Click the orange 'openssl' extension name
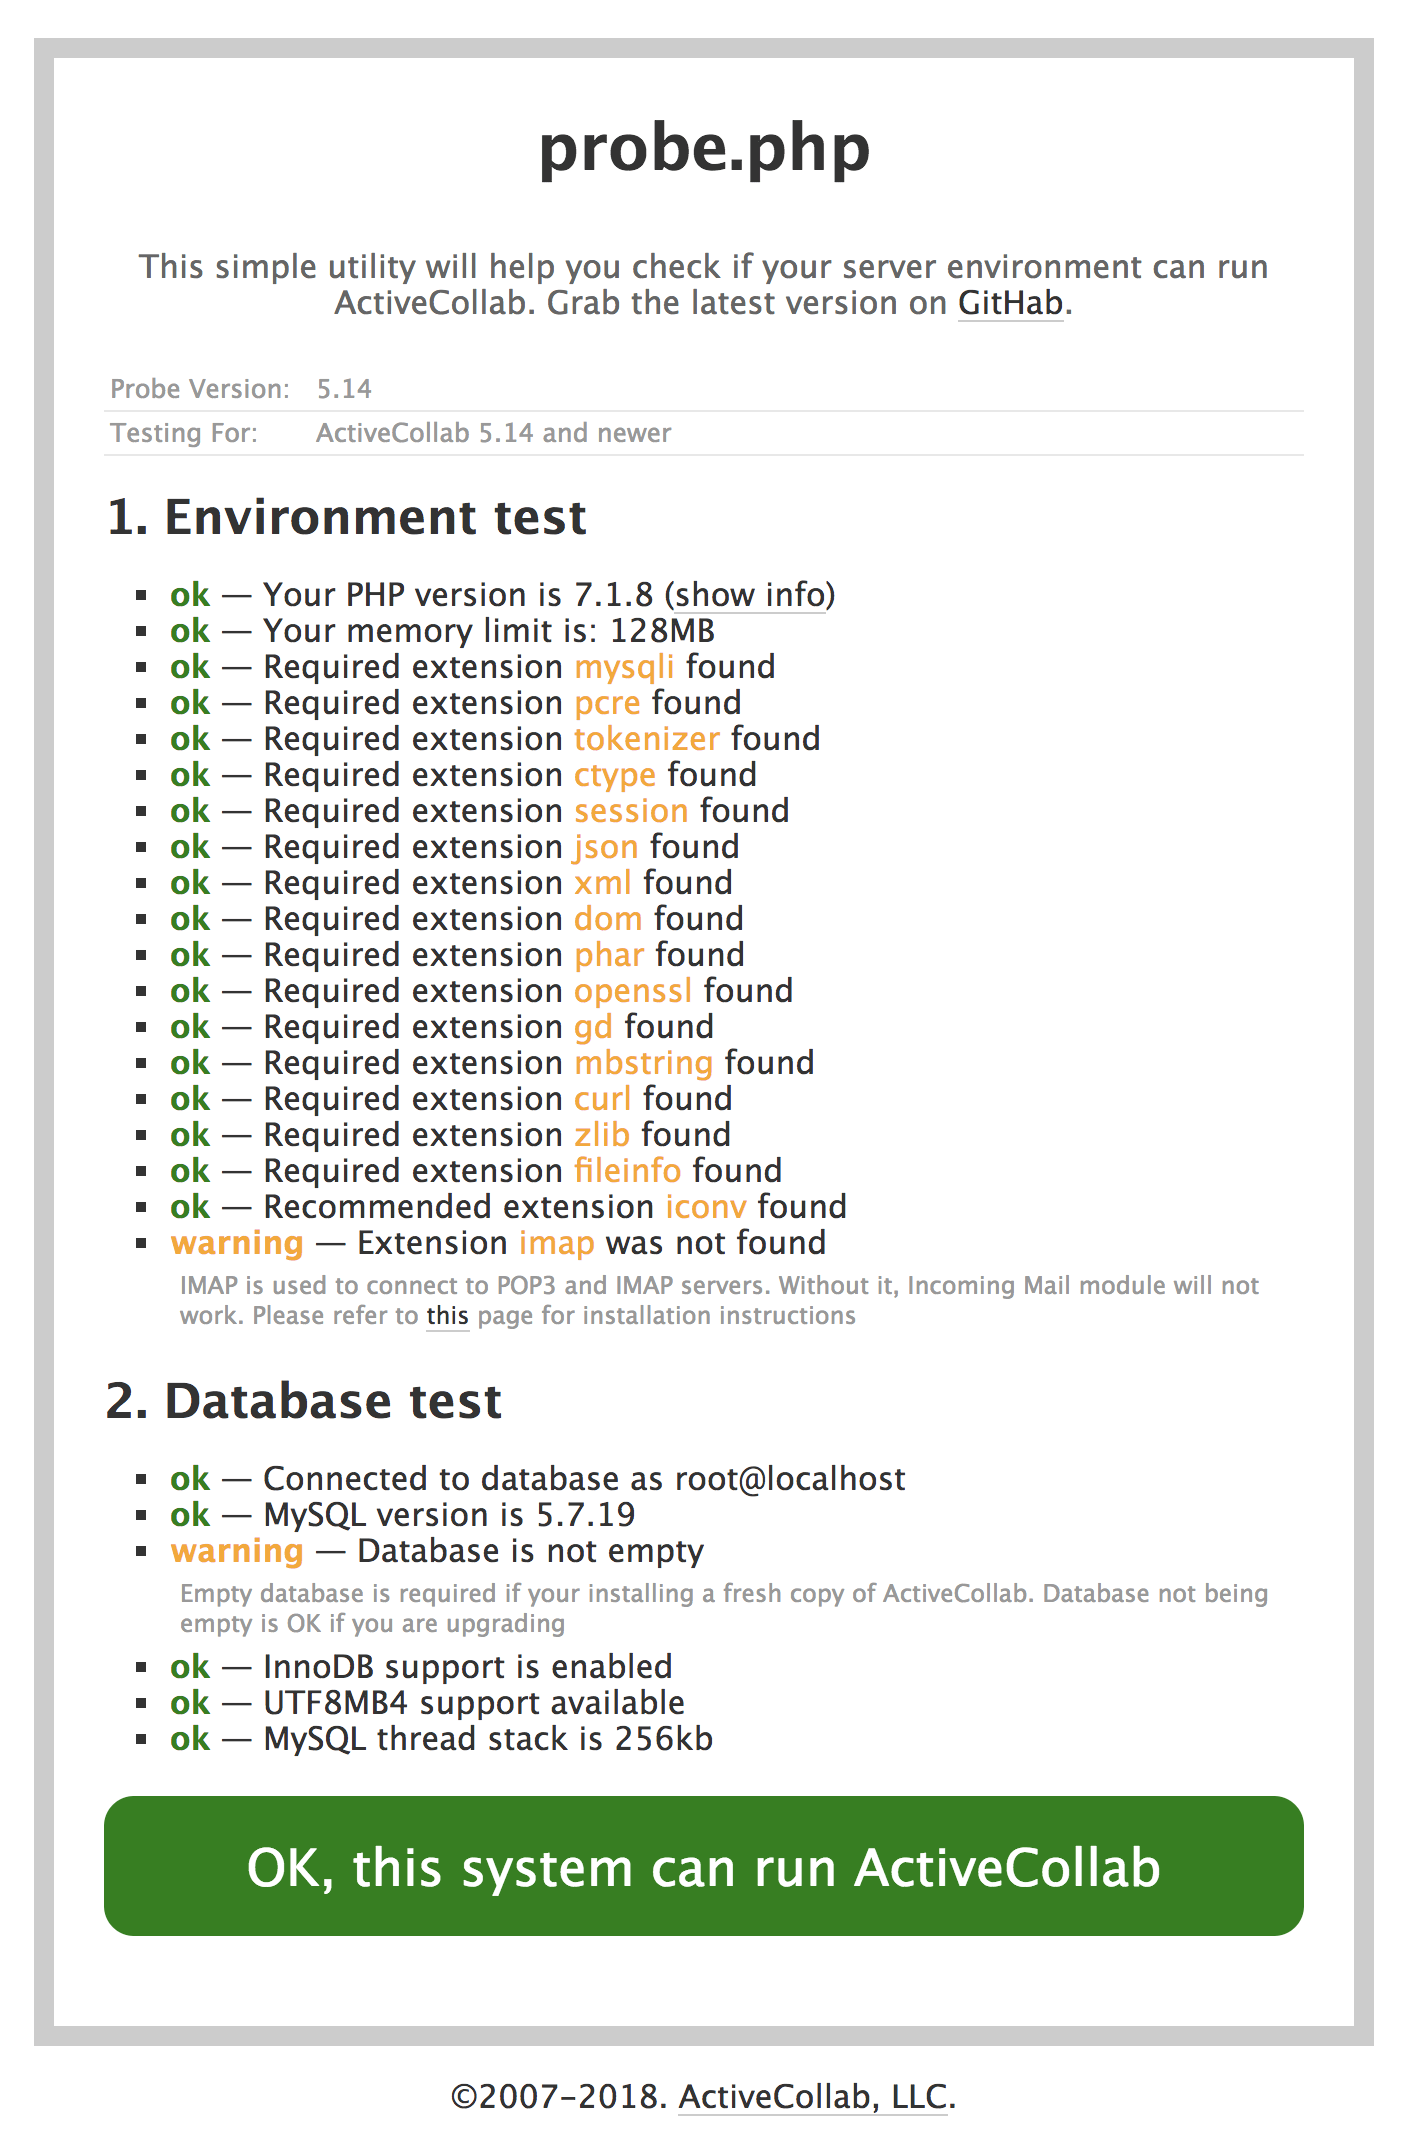Viewport: 1414px width, 2150px height. (633, 991)
